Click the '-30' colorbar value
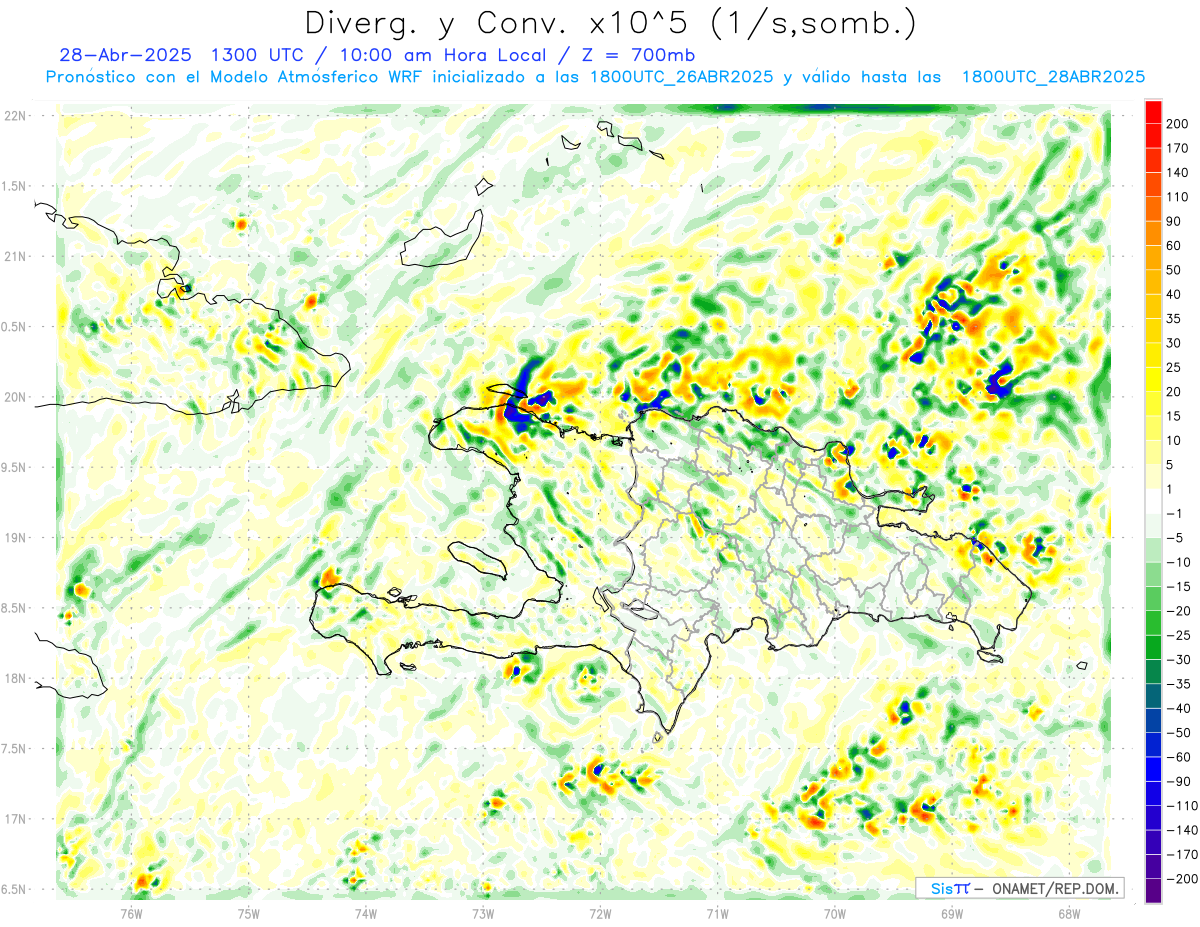This screenshot has height=927, width=1200. [x=1177, y=659]
